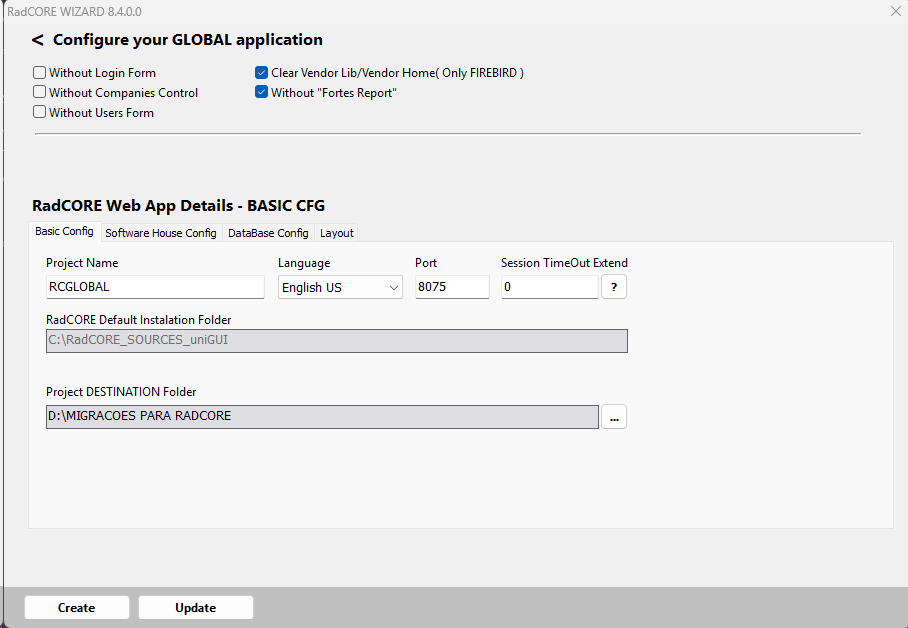Click the Project DESTINATION Folder path field
908x628 pixels.
click(322, 416)
